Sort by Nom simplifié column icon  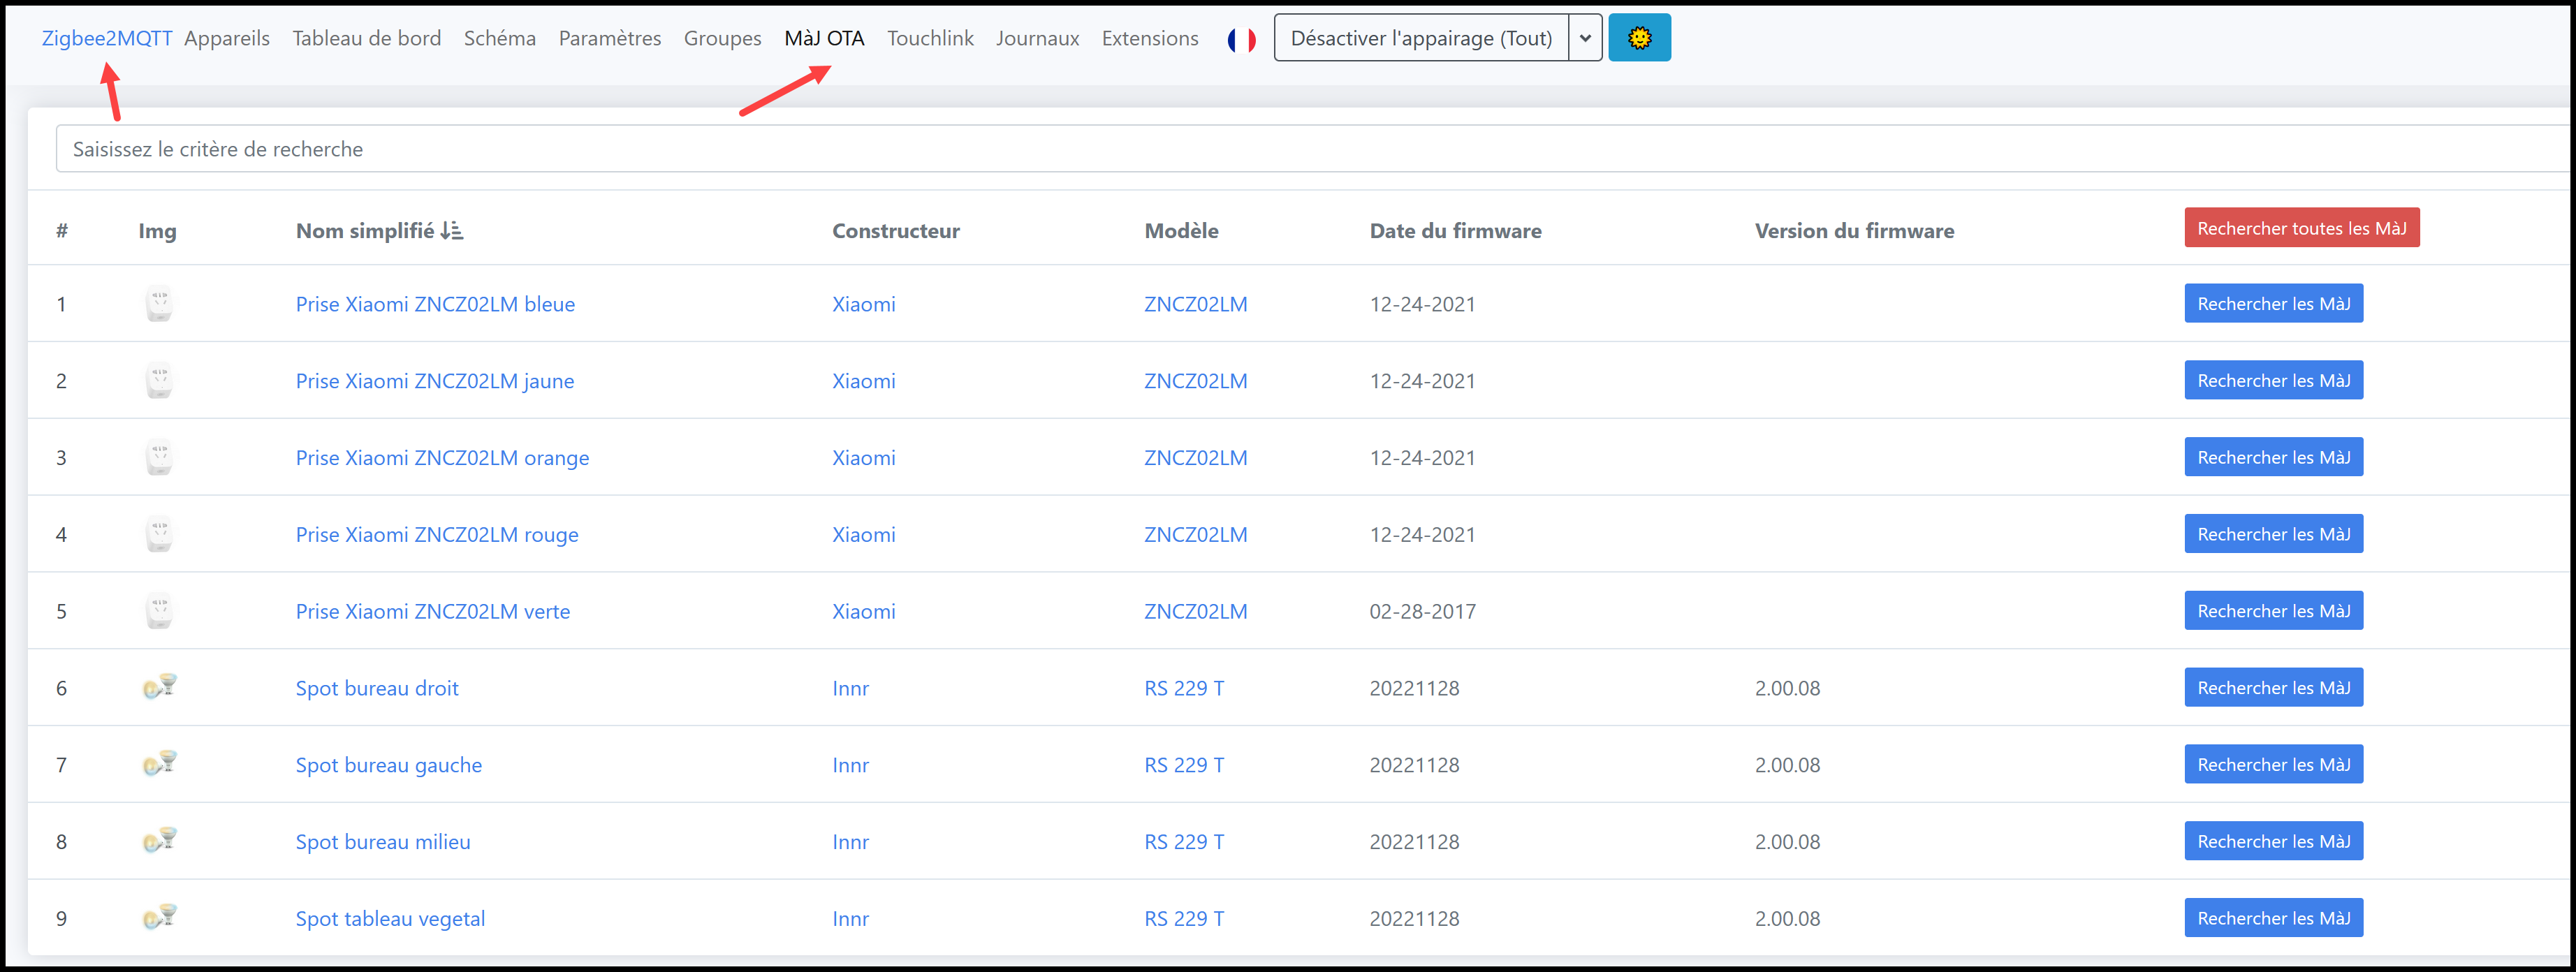coord(452,231)
